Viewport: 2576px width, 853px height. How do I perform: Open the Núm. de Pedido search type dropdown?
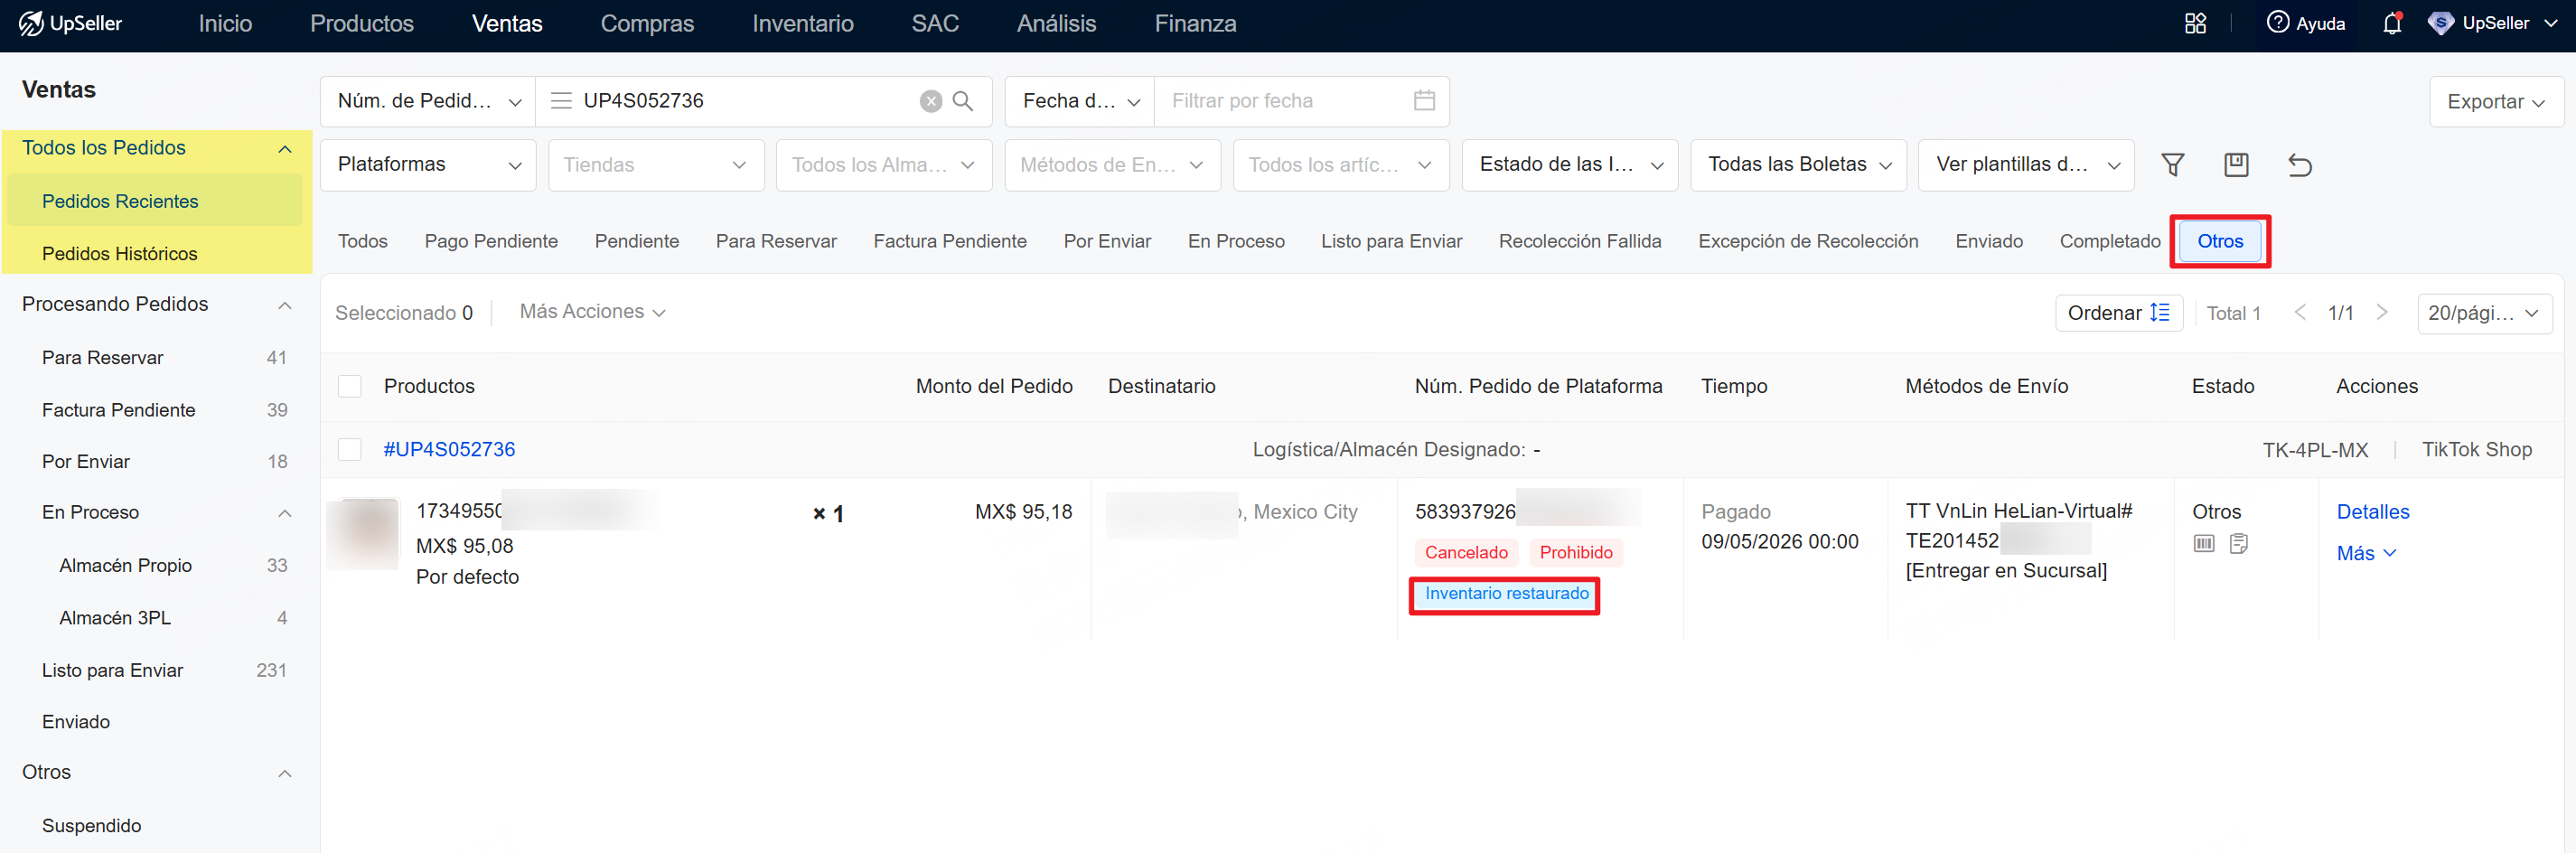pyautogui.click(x=428, y=101)
